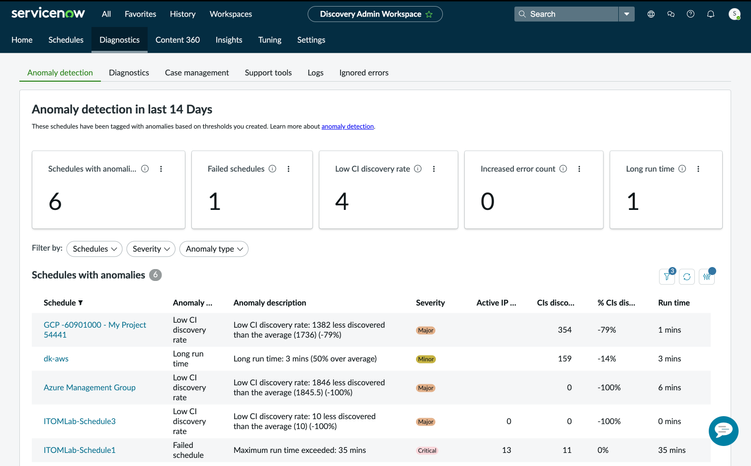Go to the Insights tab
Viewport: 751px width, 466px height.
(x=228, y=40)
